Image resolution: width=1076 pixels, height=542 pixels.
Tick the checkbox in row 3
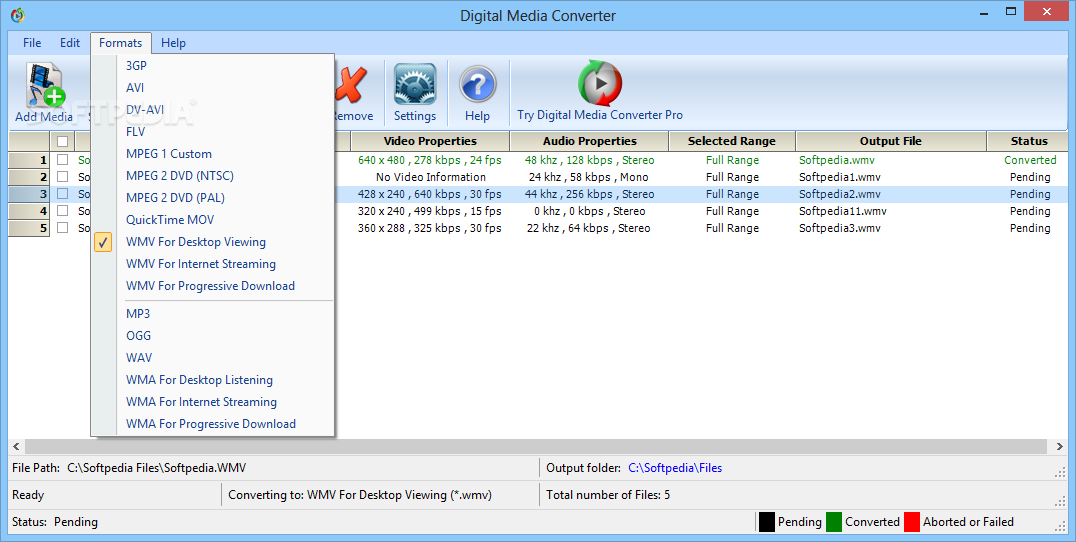tap(62, 193)
